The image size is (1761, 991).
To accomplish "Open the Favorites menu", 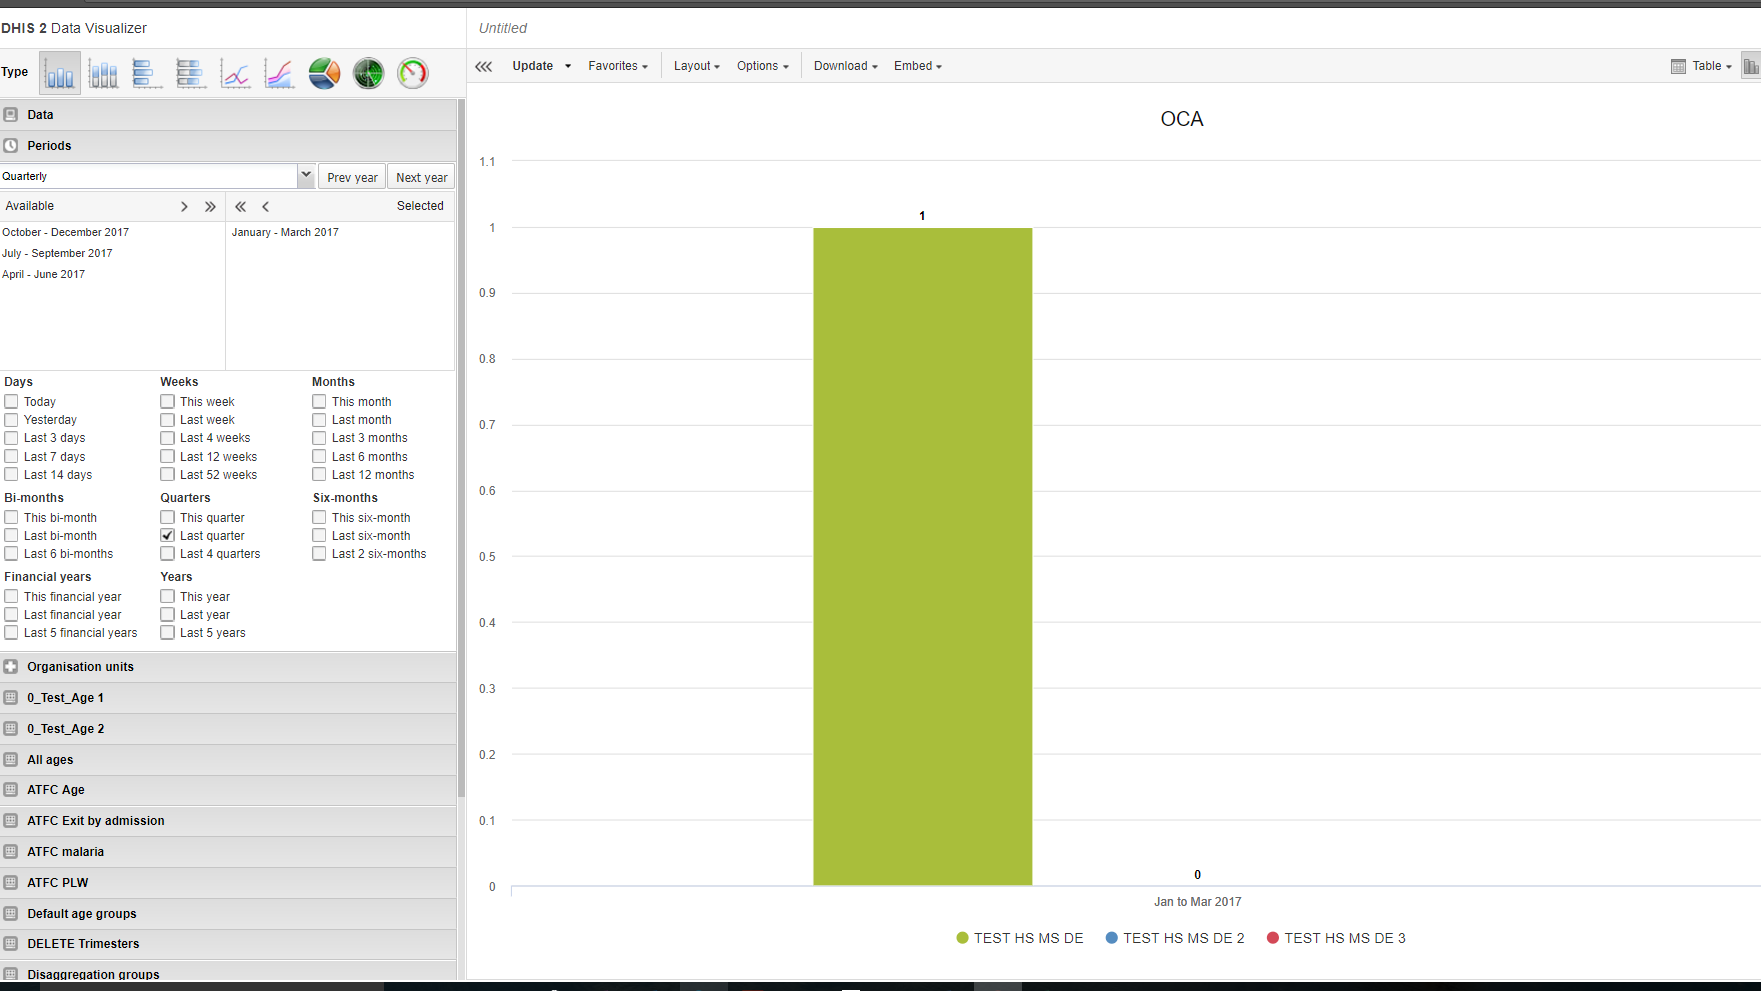I will pos(617,66).
